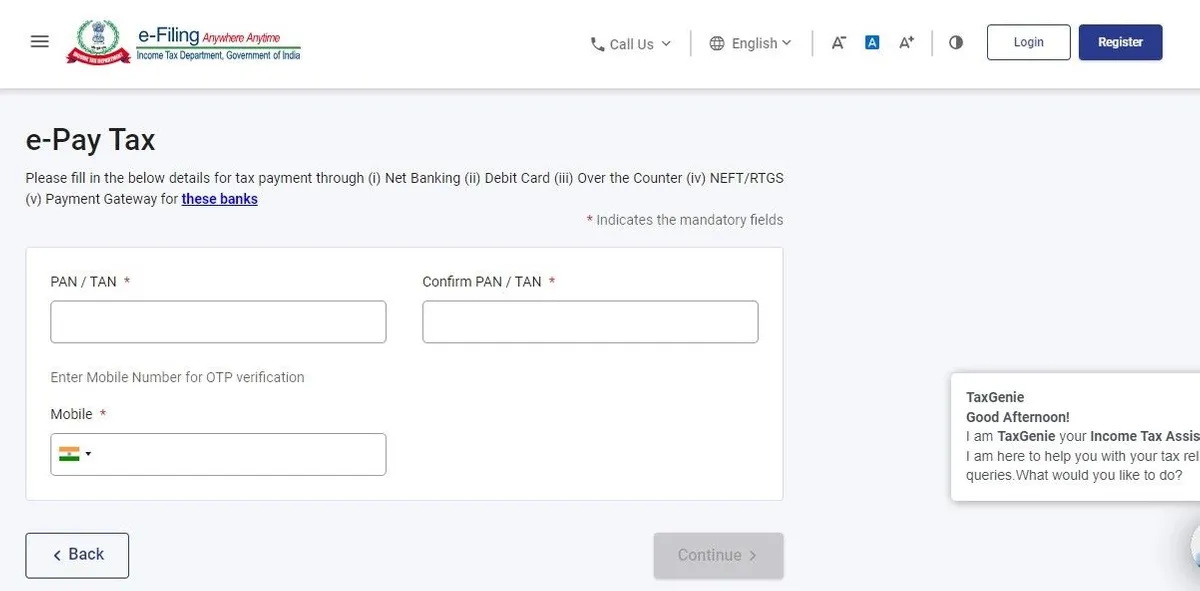Click into the Mobile number field
The height and width of the screenshot is (591, 1200).
click(240, 454)
